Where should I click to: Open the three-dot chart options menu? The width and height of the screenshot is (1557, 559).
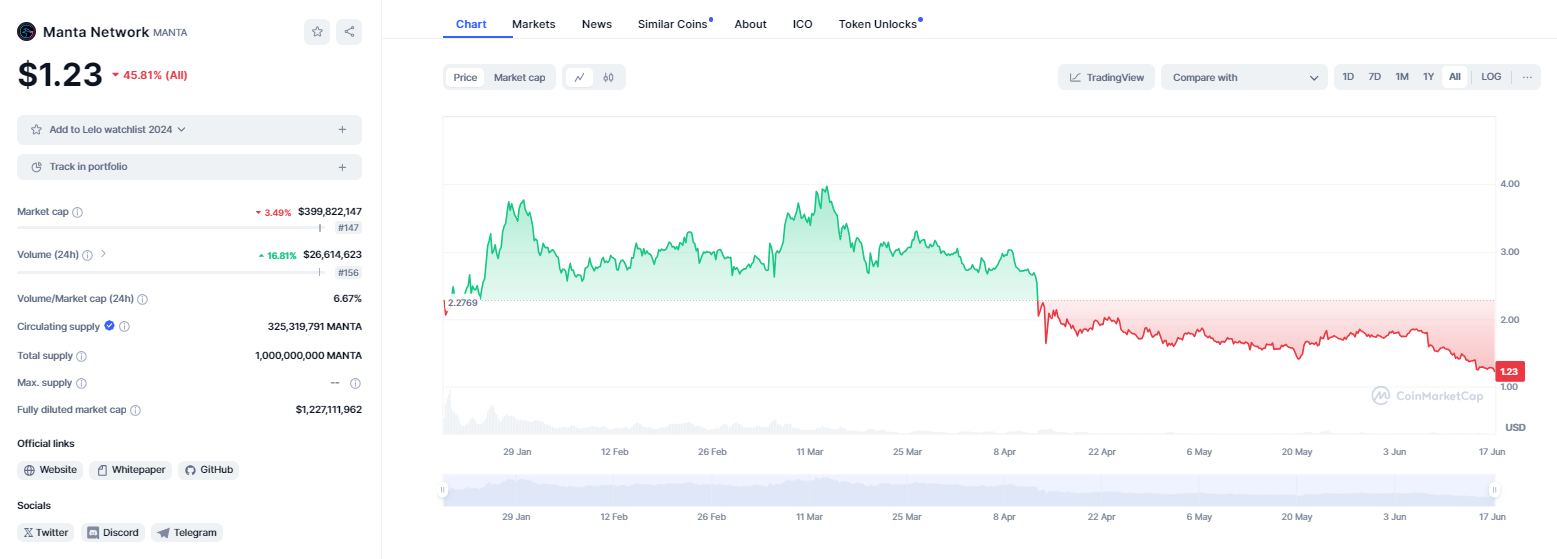pos(1527,77)
